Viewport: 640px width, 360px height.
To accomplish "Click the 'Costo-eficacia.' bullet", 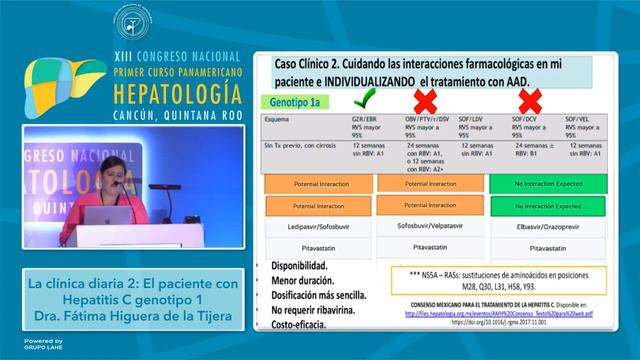I will coord(298,325).
